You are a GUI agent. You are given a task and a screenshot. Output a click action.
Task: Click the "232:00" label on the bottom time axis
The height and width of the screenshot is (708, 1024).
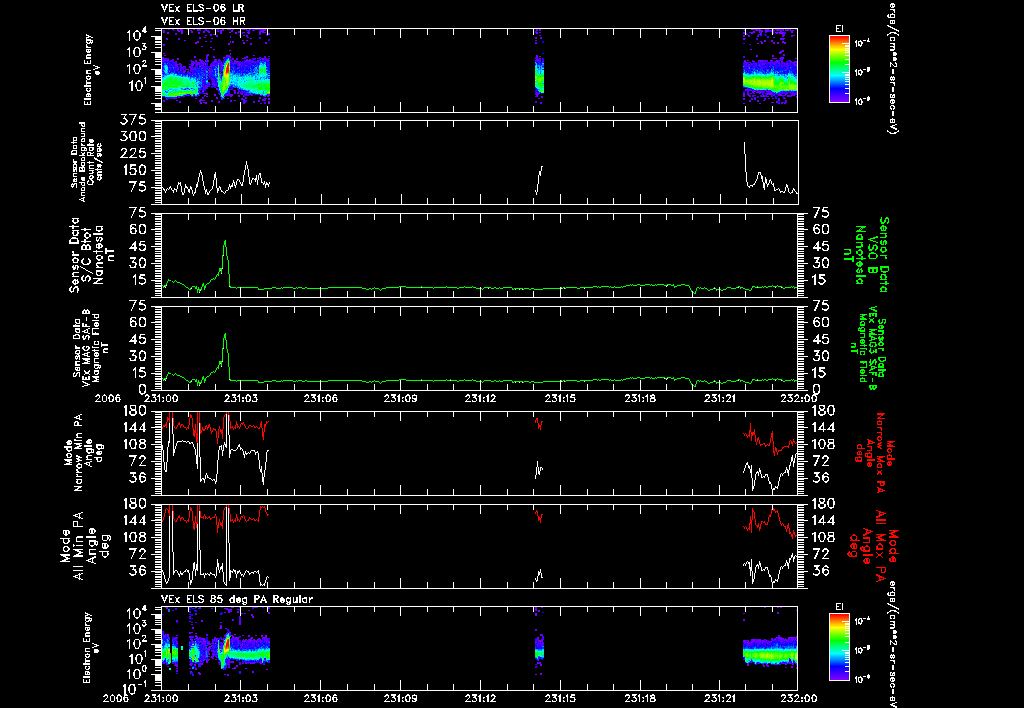799,698
